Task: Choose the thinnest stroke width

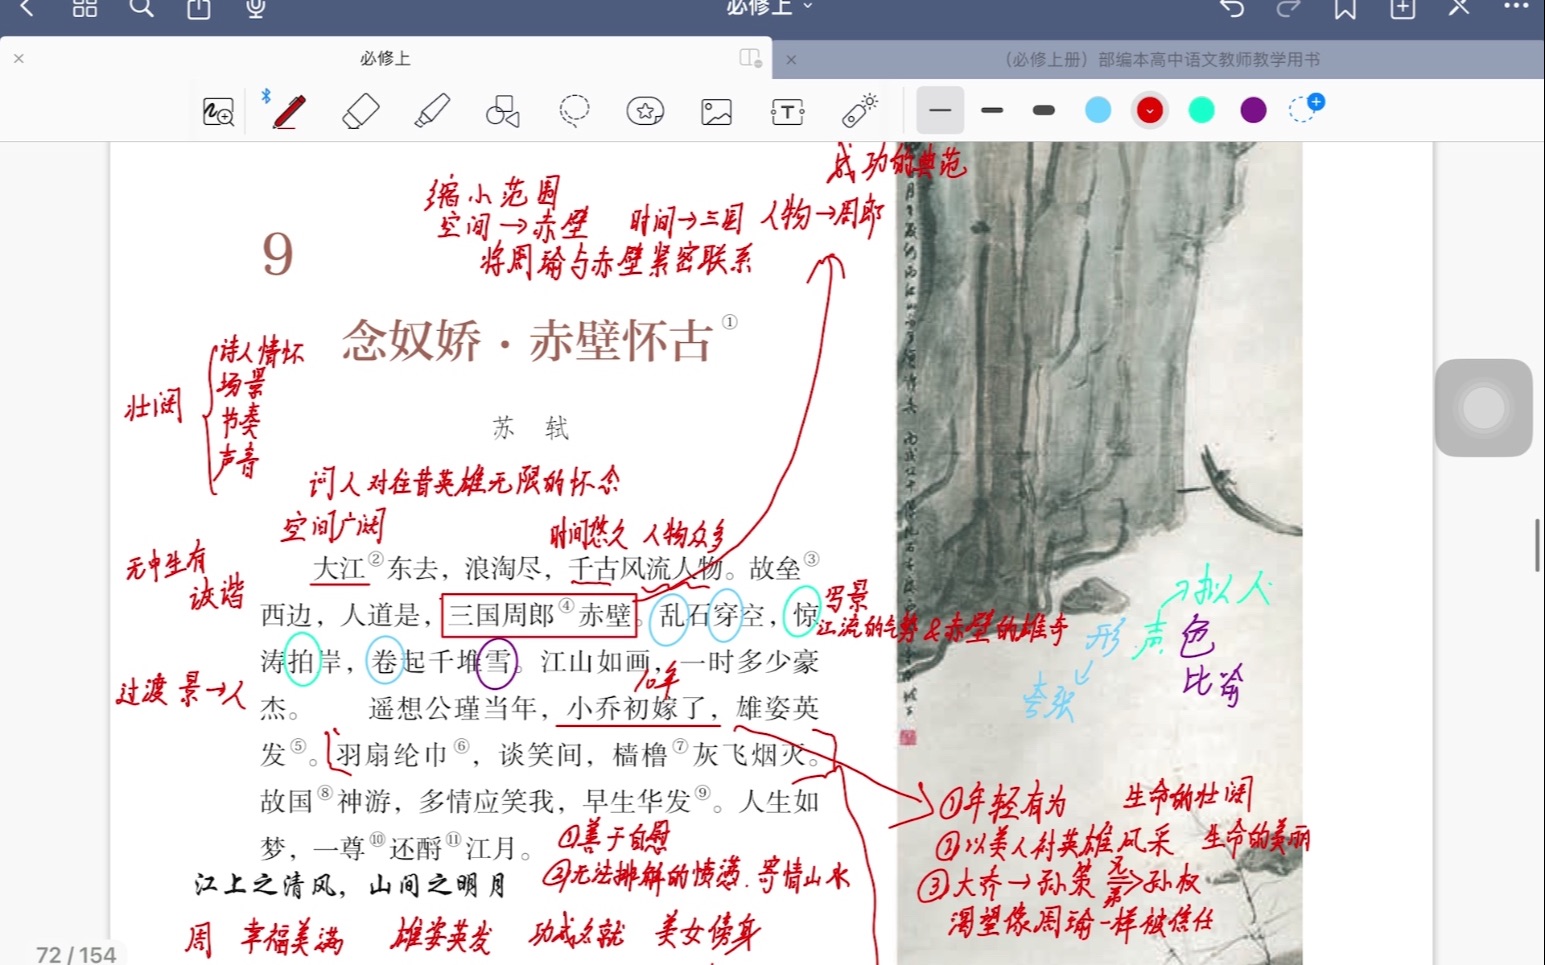Action: 940,110
